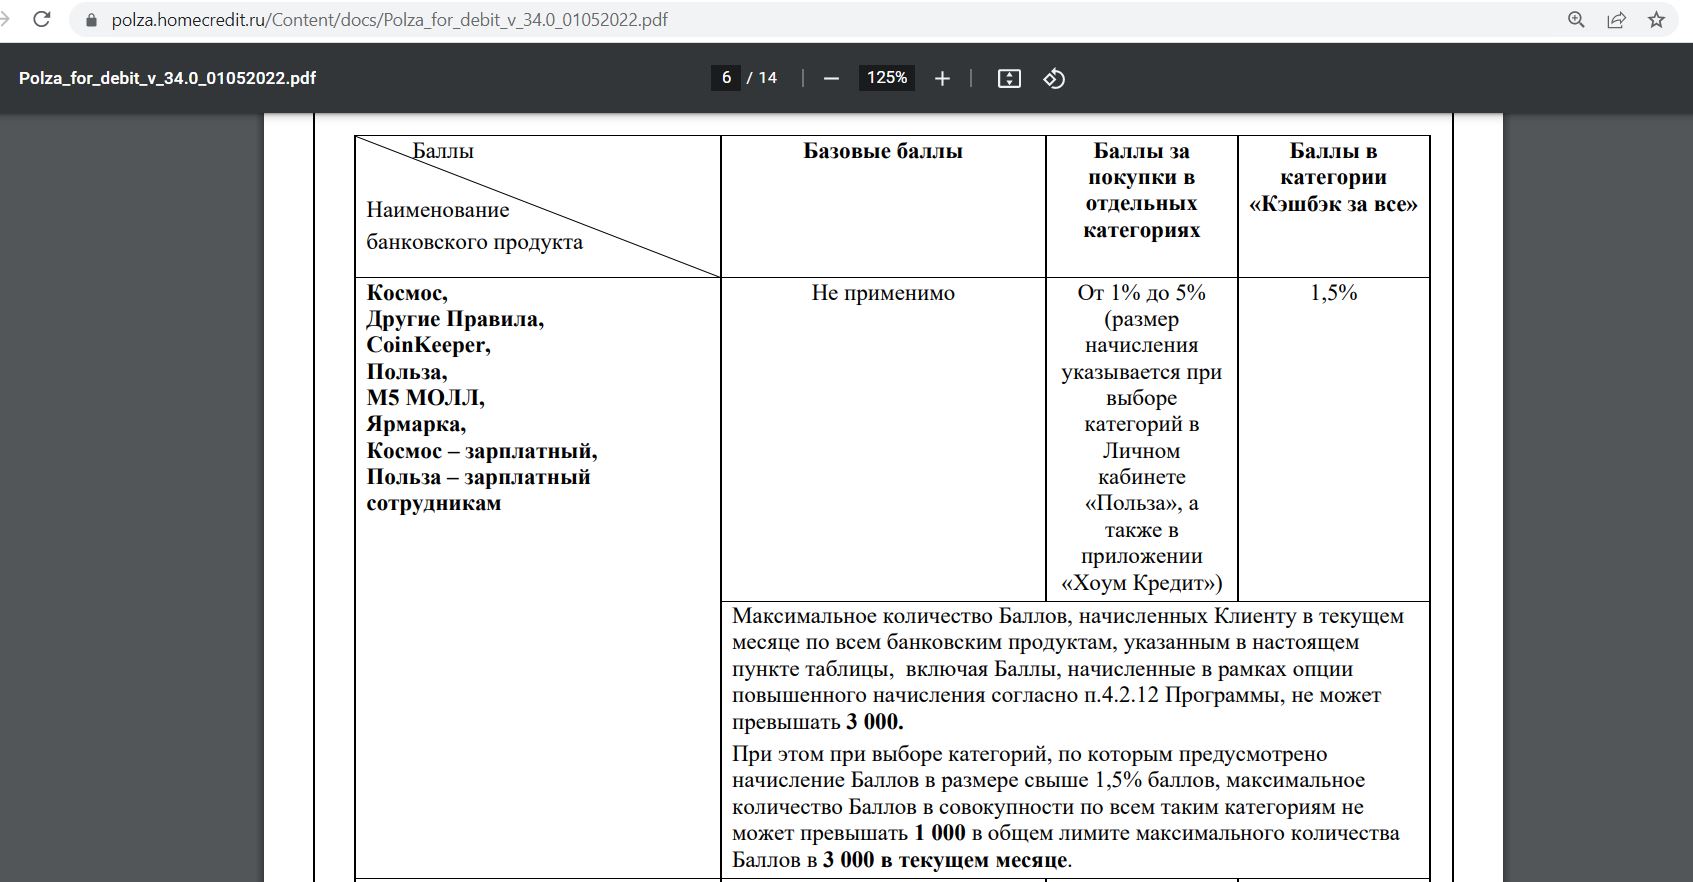
Task: Click the product name "Космос,"
Action: 407,293
